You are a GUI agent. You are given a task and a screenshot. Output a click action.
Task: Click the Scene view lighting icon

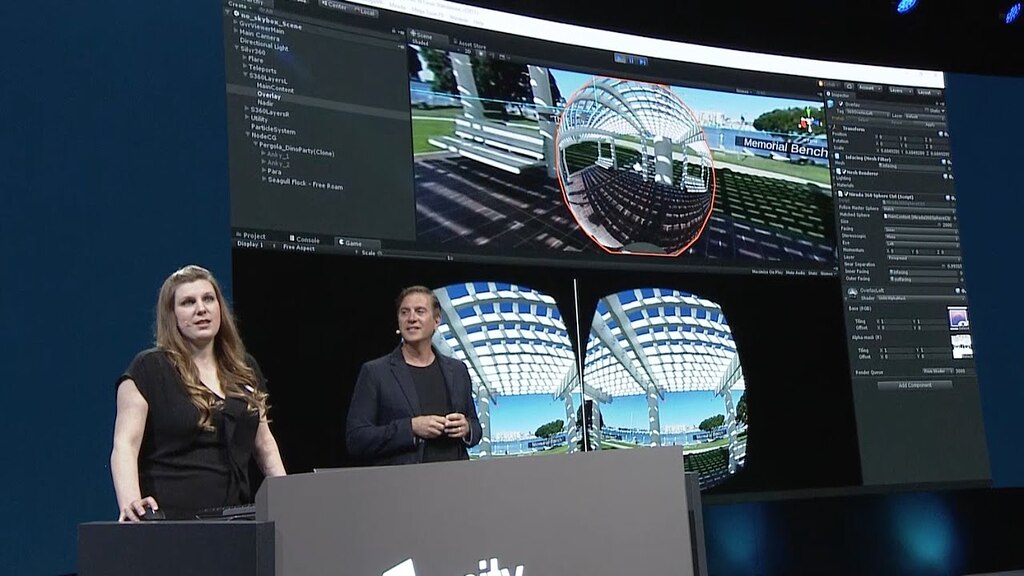click(x=482, y=51)
